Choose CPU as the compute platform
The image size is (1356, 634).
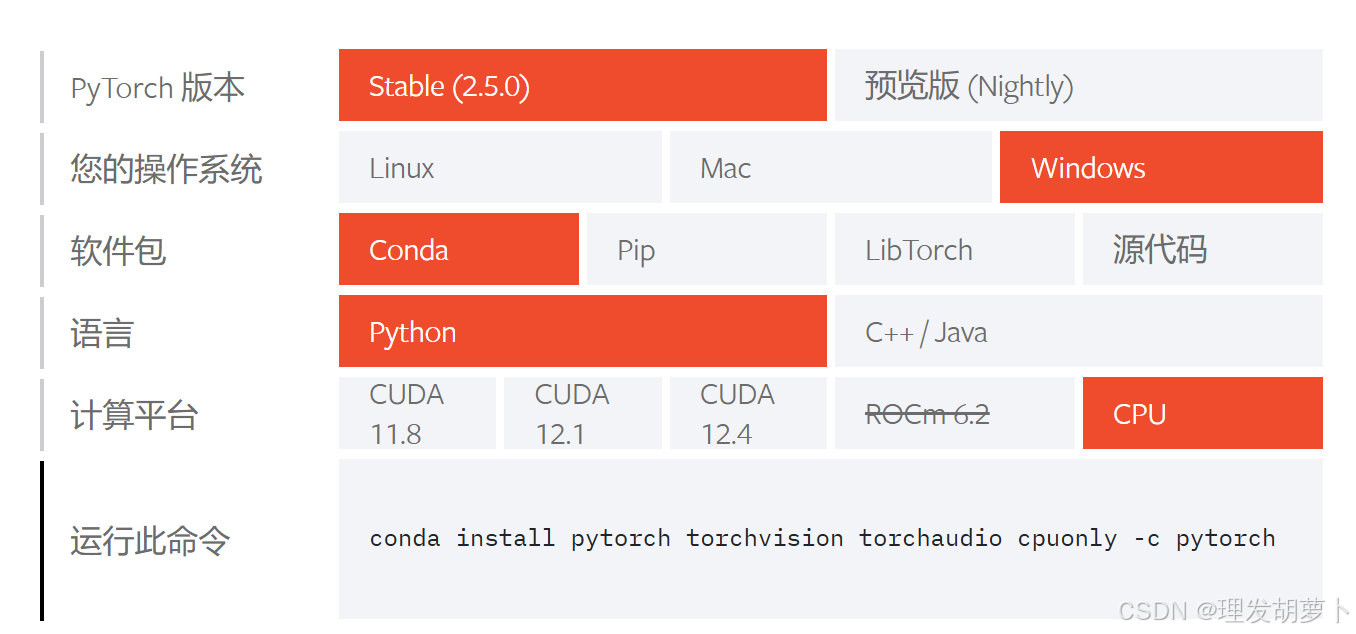1202,413
